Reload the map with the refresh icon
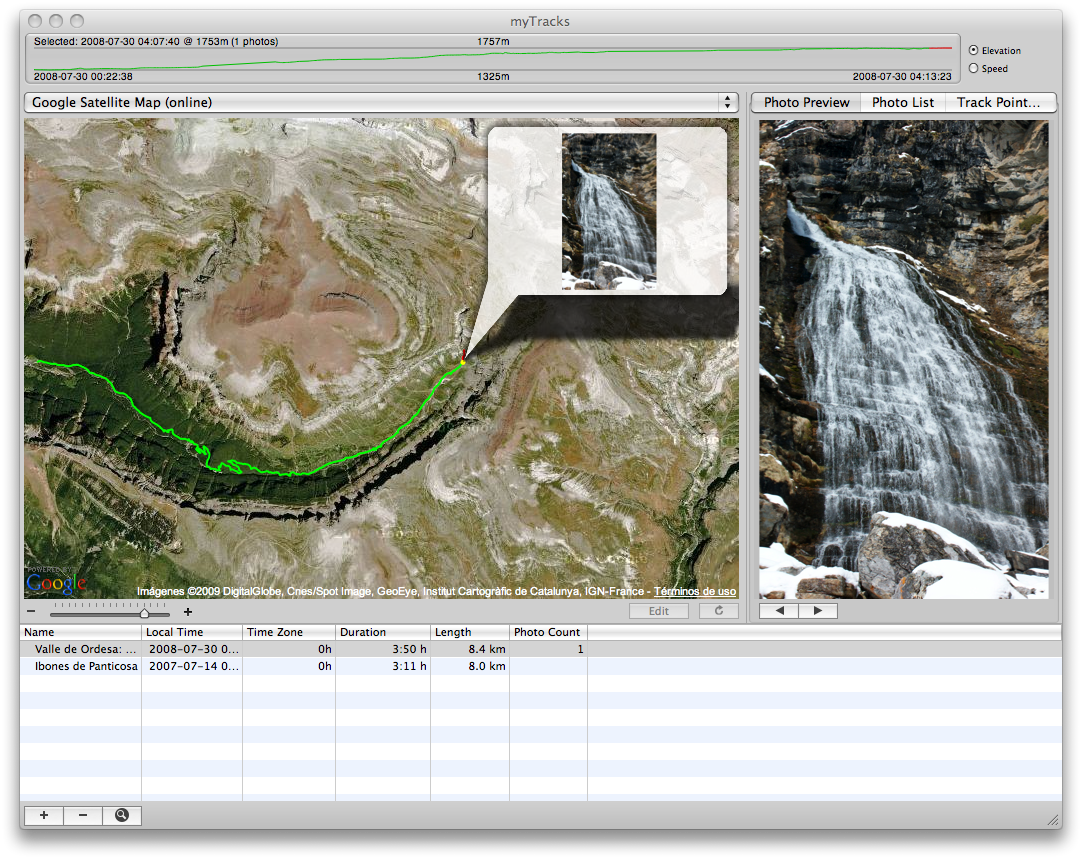 pos(718,611)
